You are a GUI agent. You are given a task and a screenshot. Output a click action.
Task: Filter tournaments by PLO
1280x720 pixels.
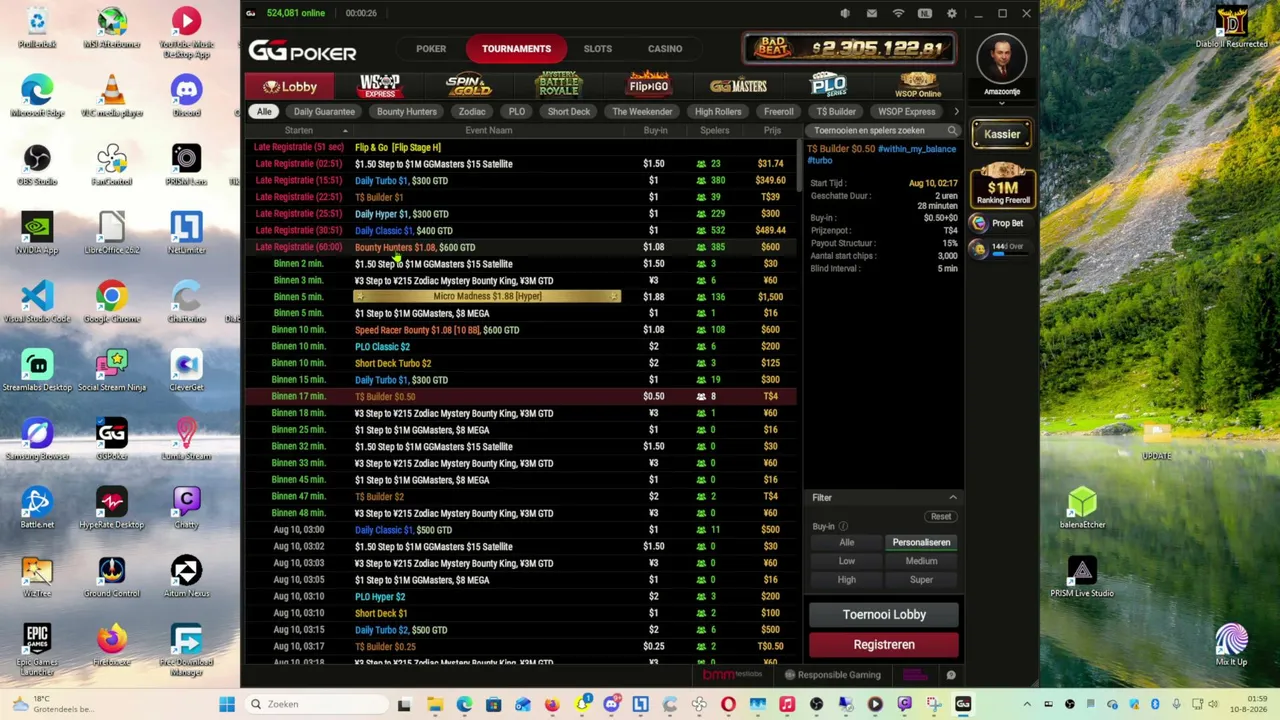point(517,112)
